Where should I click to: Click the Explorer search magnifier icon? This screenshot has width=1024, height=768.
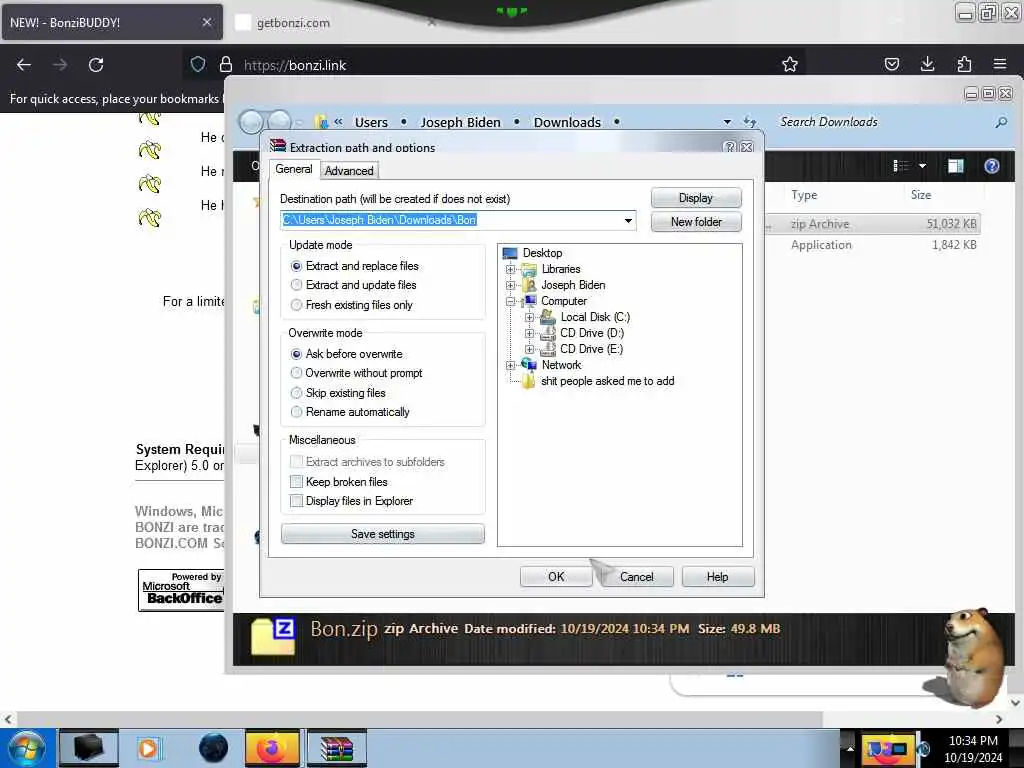1000,122
